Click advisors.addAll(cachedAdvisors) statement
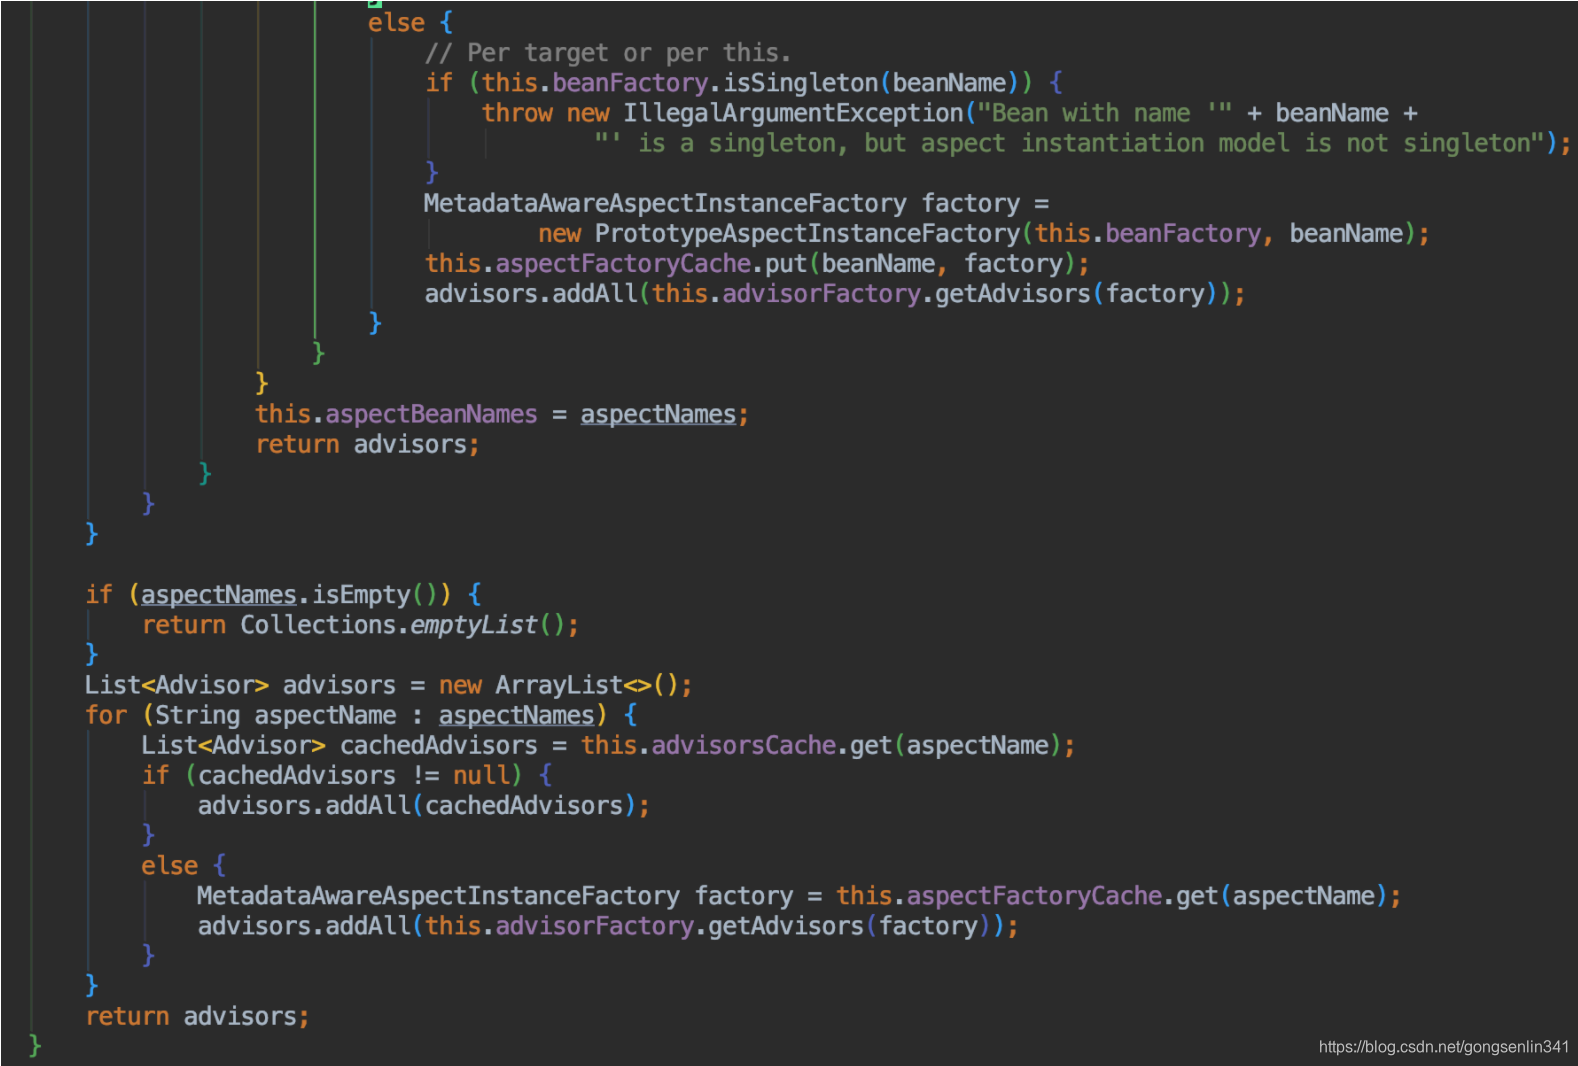The height and width of the screenshot is (1066, 1578). click(424, 805)
